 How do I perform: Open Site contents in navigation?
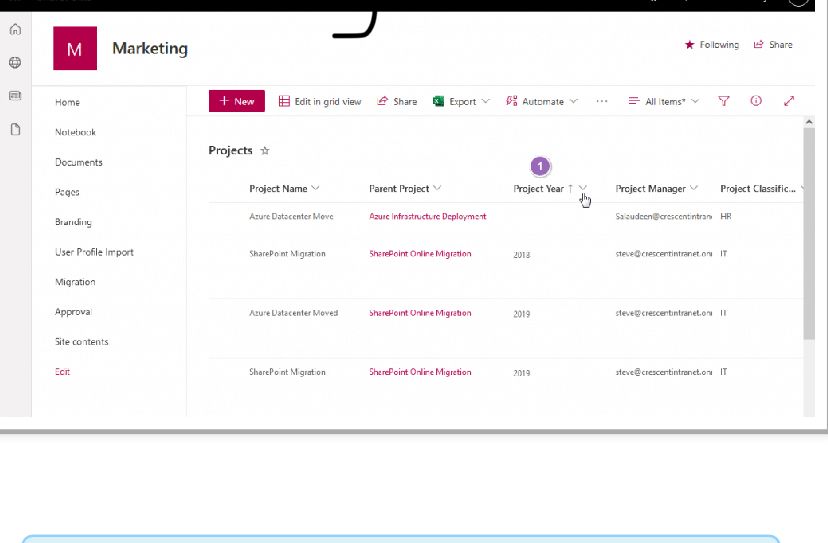click(x=82, y=342)
